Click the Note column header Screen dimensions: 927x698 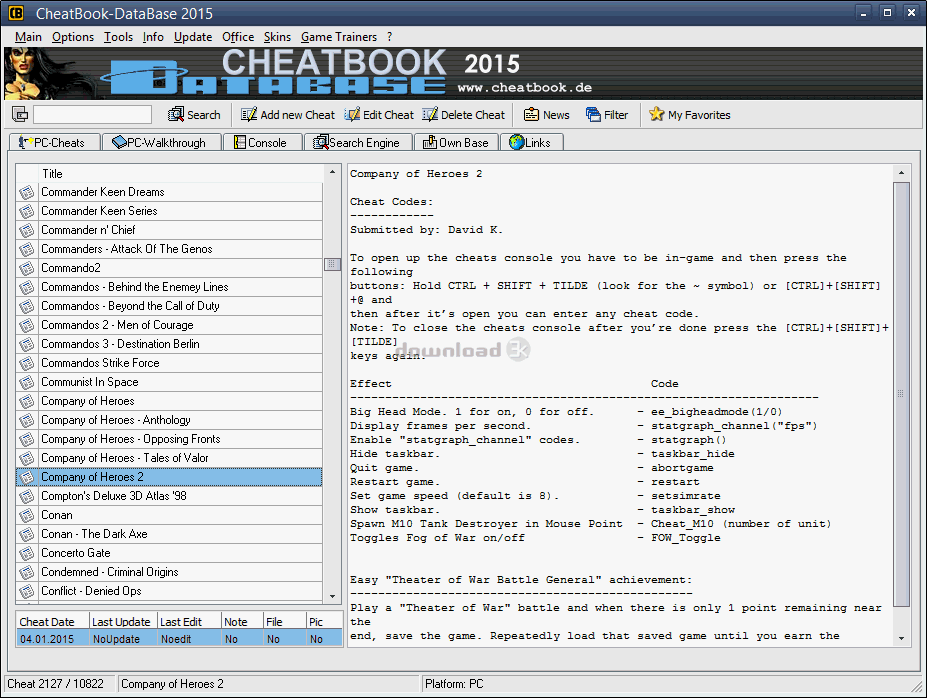coord(242,622)
